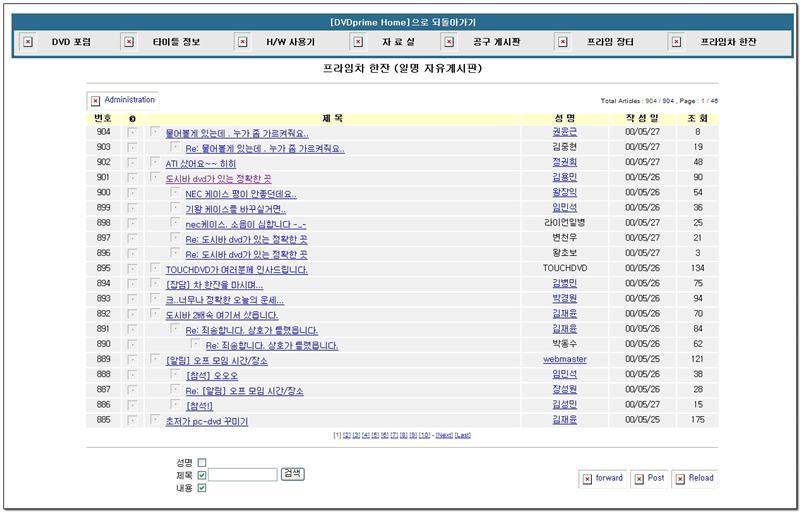Open the post '도시바 dvd가 있는 정확한 곳' numbered 901

tap(218, 179)
